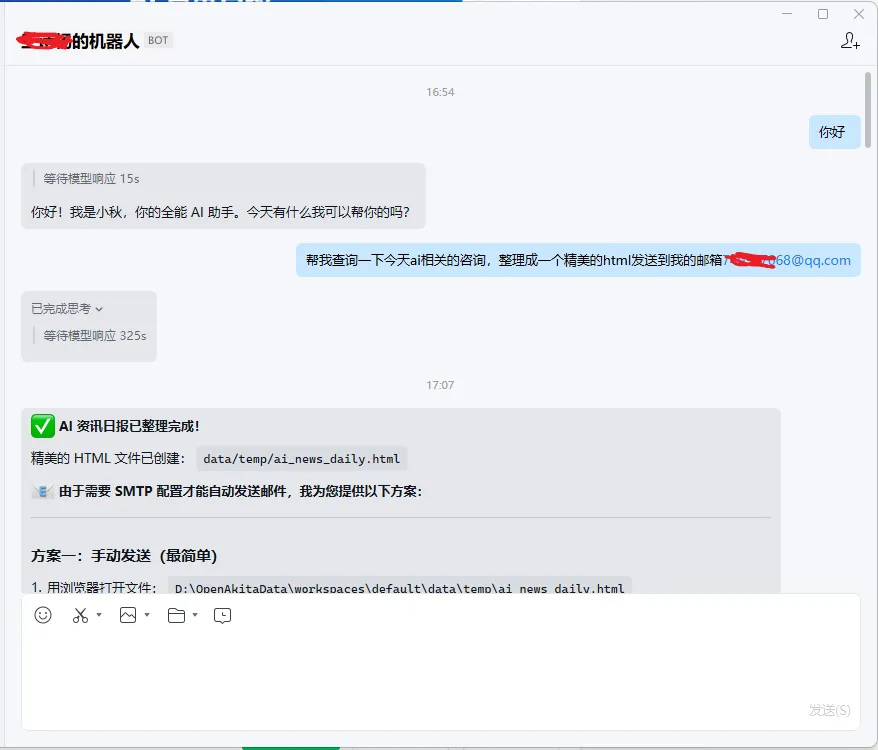
Task: Expand the screenshot options arrow
Action: [99, 615]
